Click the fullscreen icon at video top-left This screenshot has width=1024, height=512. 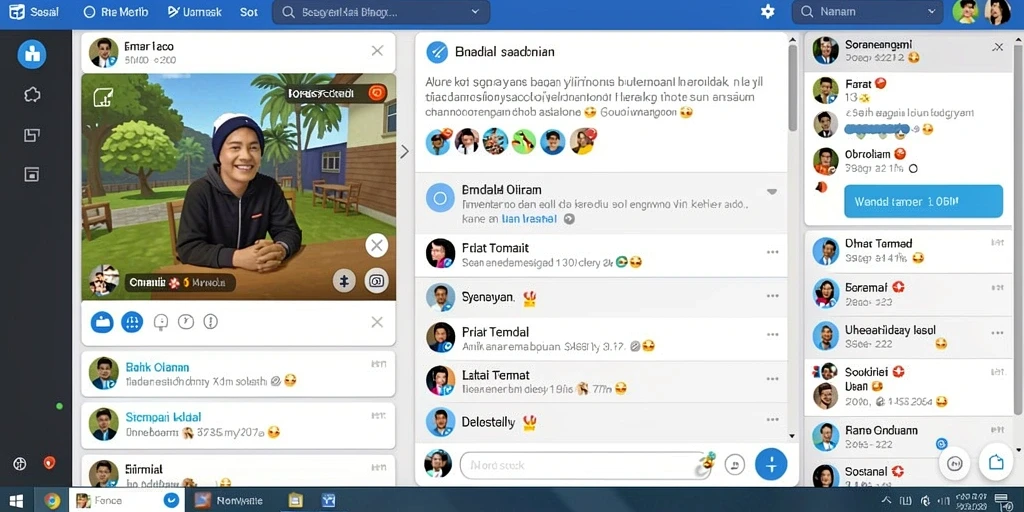[103, 97]
